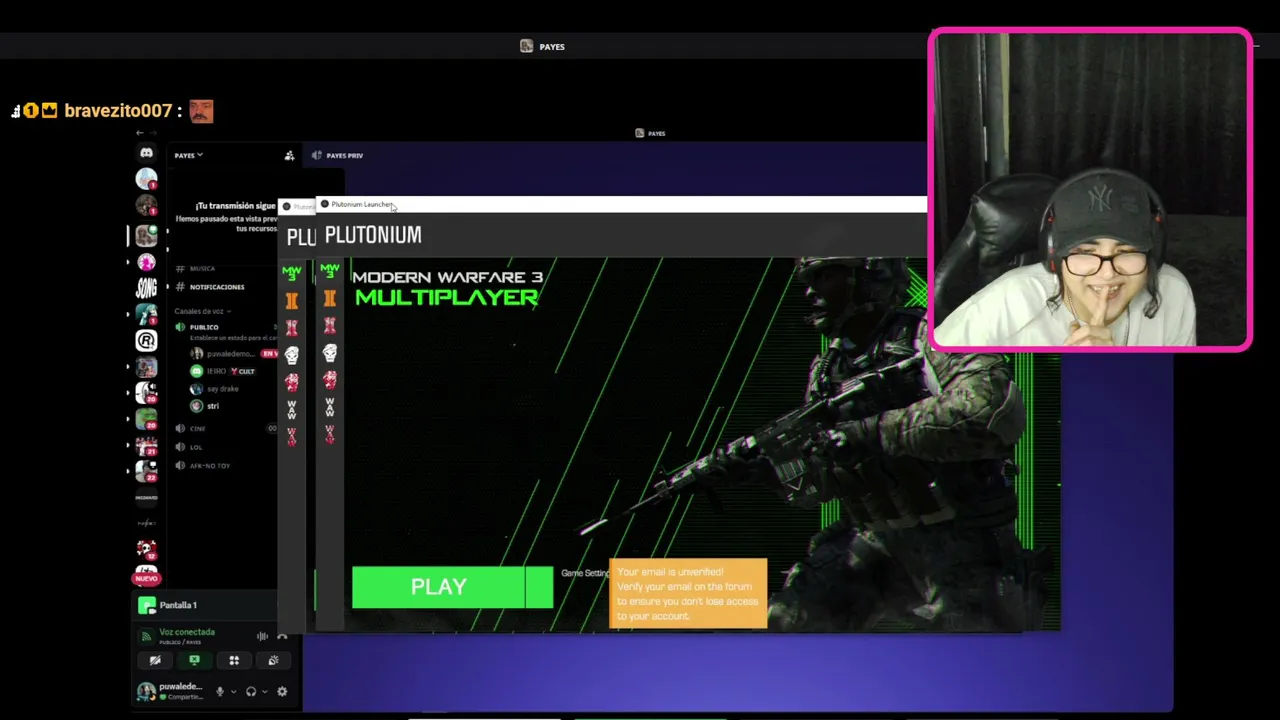Select the white WaW game icon in front launcher

329,407
